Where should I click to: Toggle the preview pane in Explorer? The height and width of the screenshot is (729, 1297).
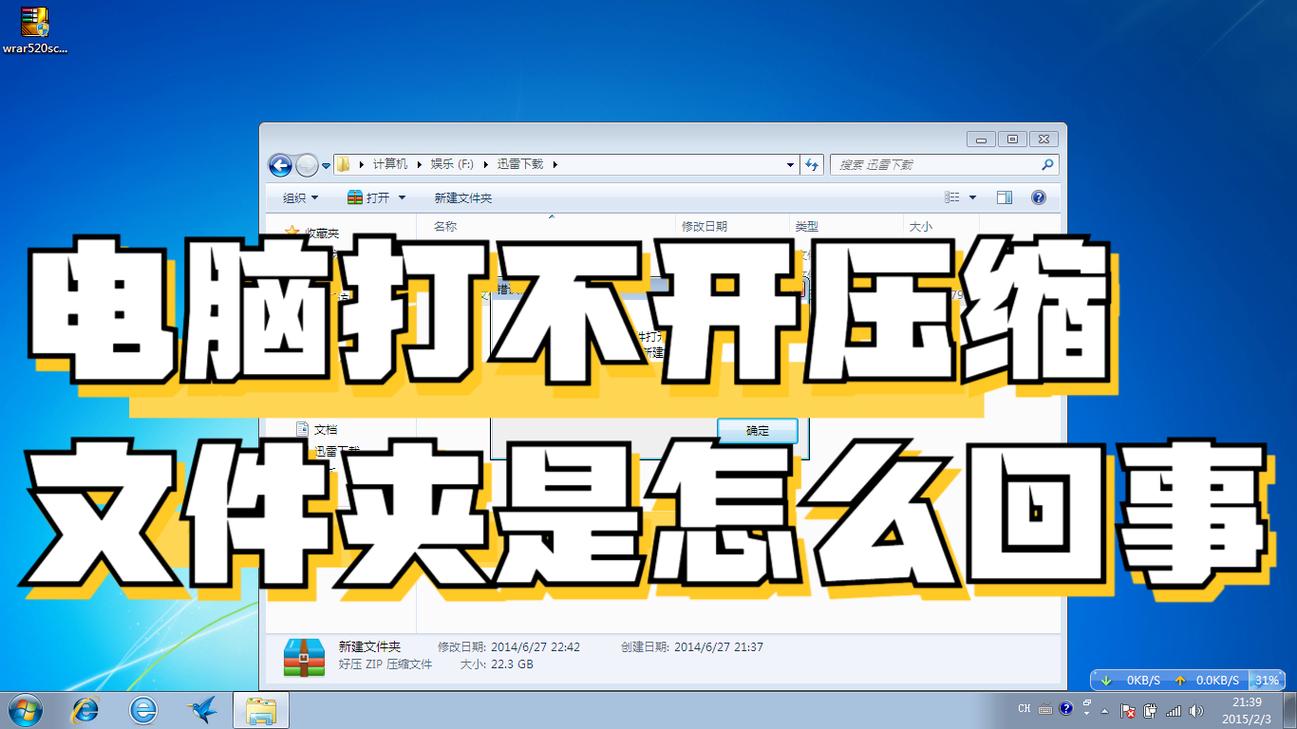click(1004, 197)
